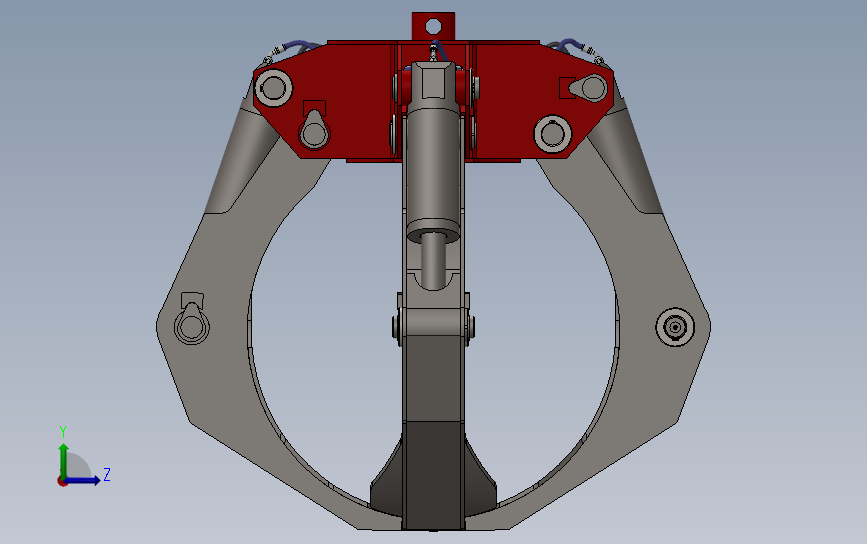Click the center bottom claw tine
Image resolution: width=867 pixels, height=544 pixels.
[x=434, y=475]
